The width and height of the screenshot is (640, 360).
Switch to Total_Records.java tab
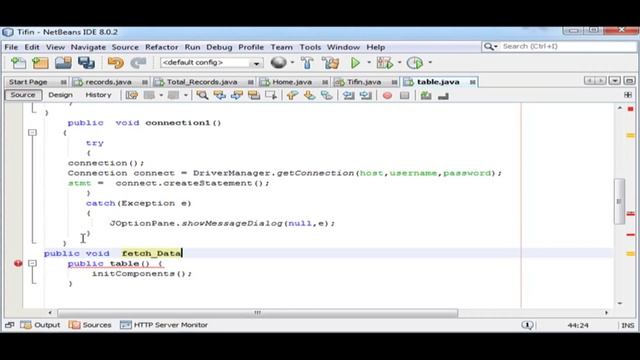pyautogui.click(x=202, y=82)
